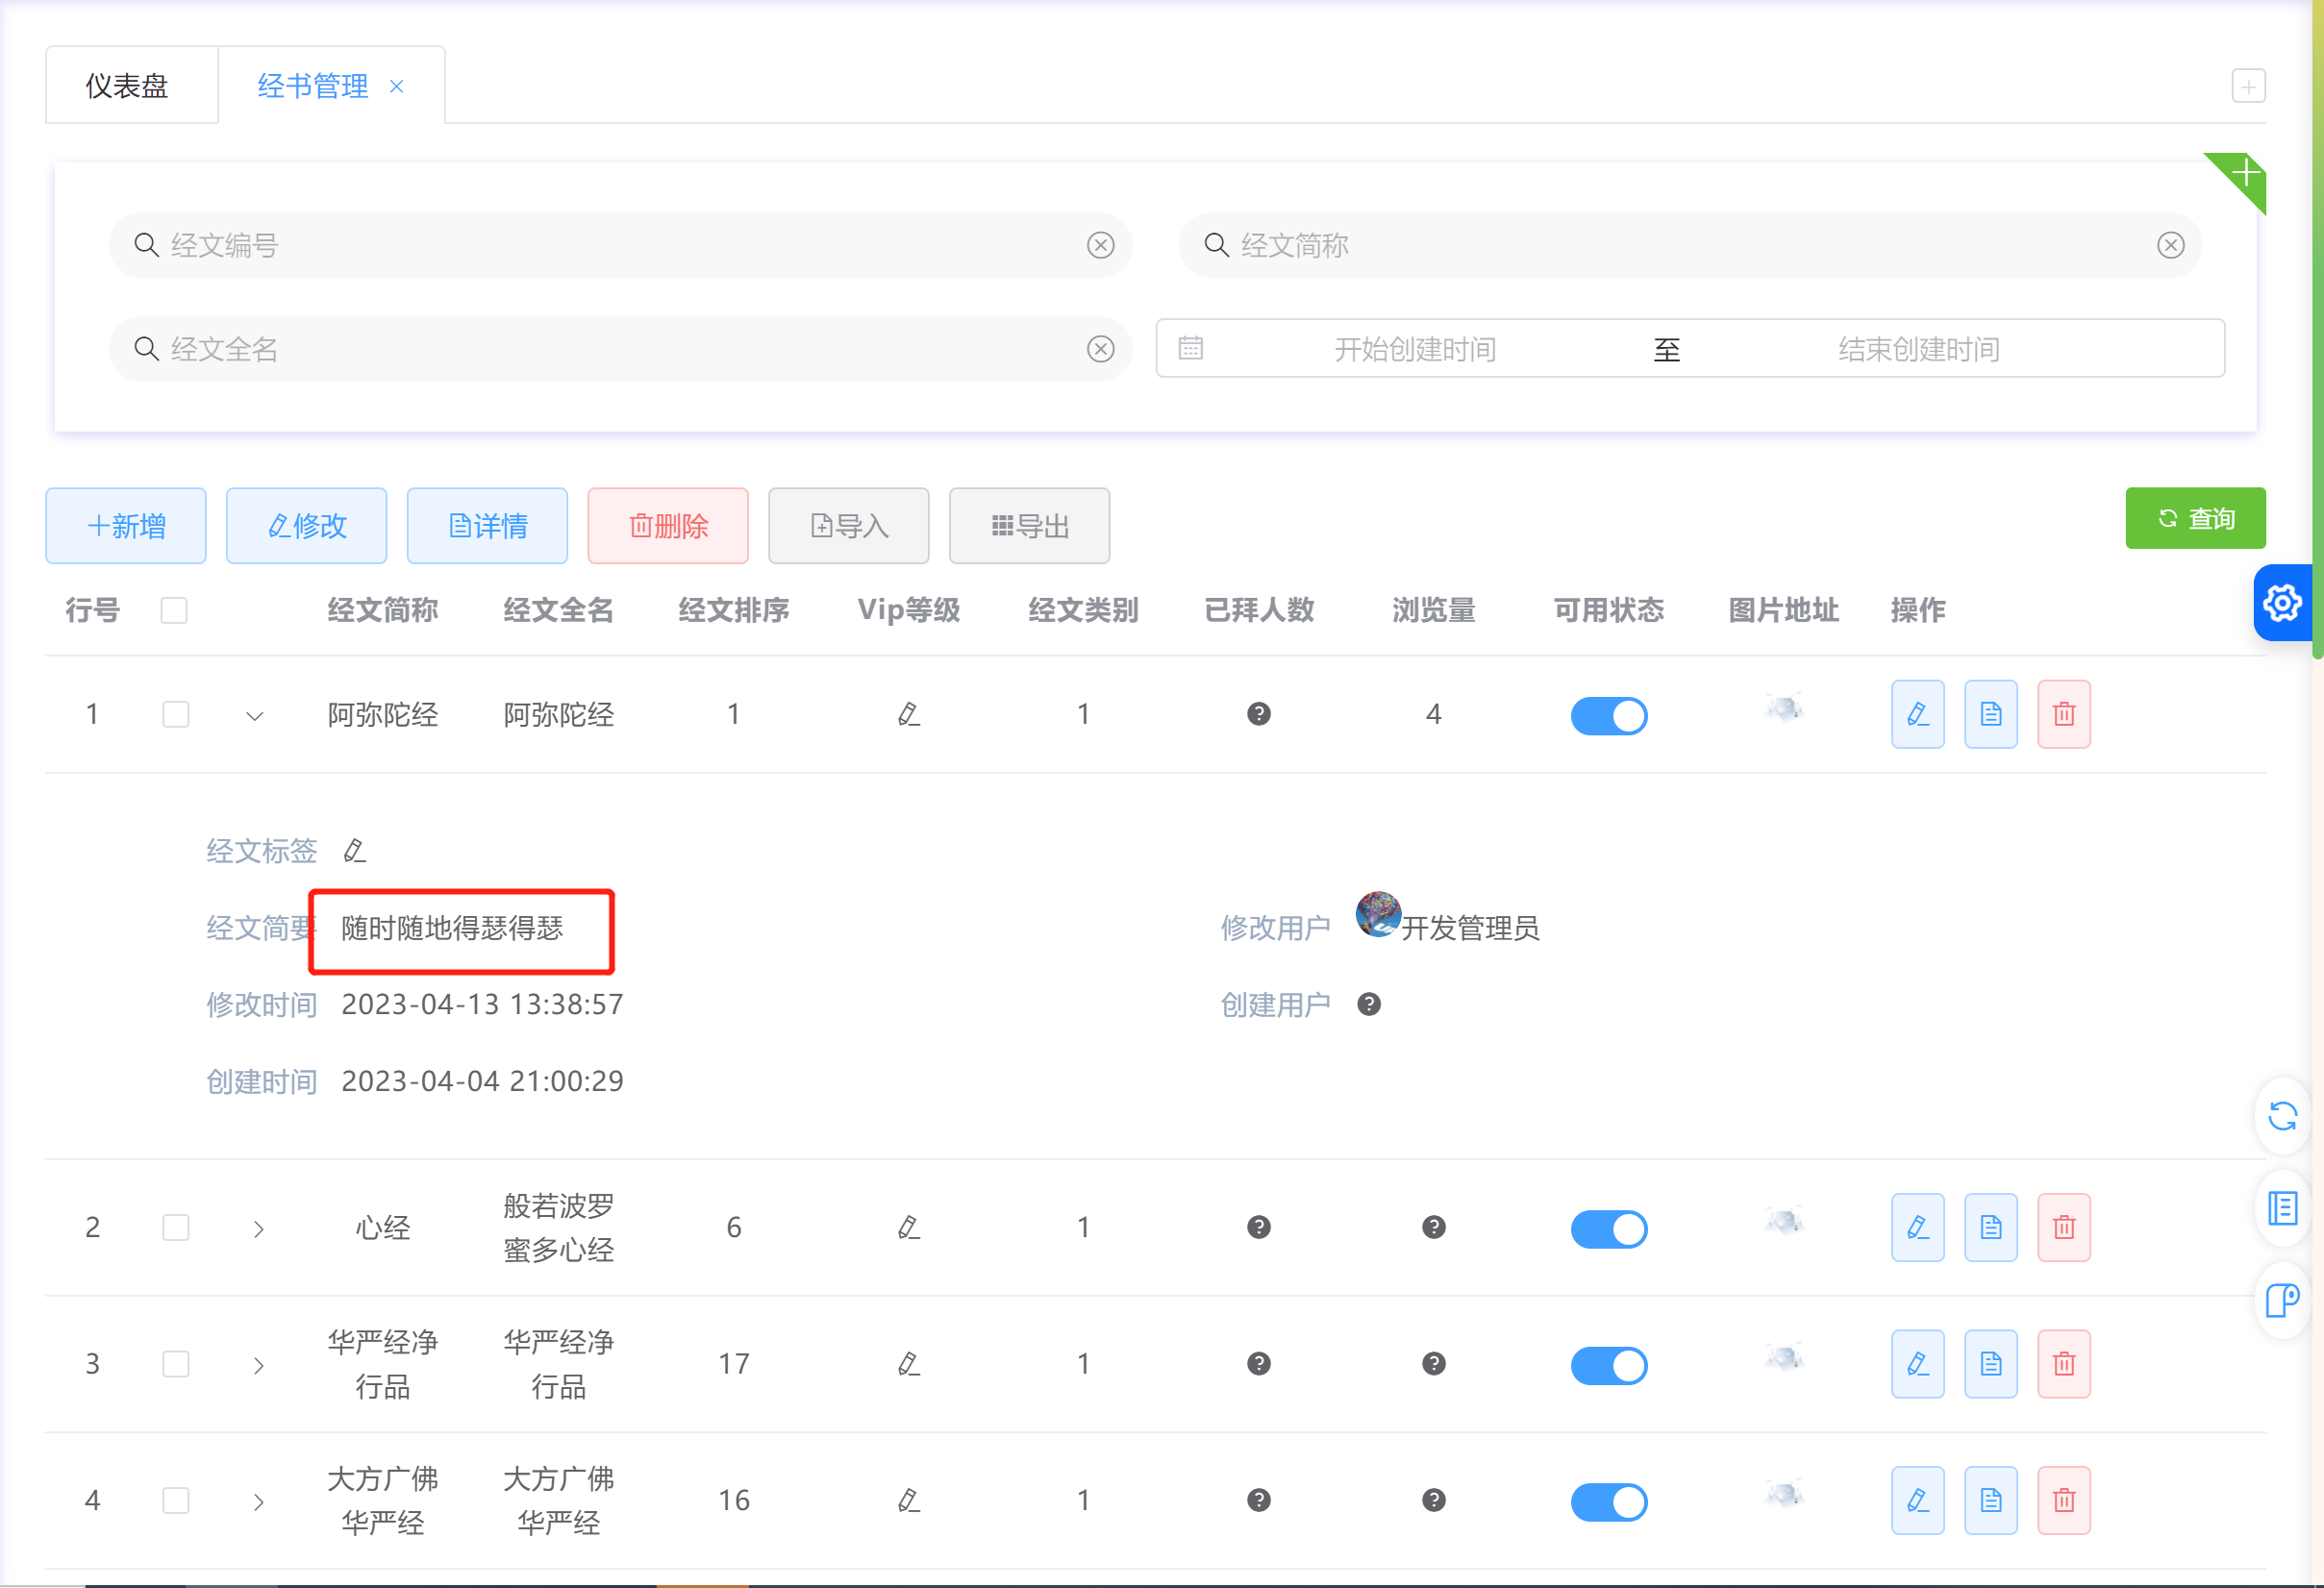Click the floating help book icon on right
The width and height of the screenshot is (2324, 1588).
2283,1300
